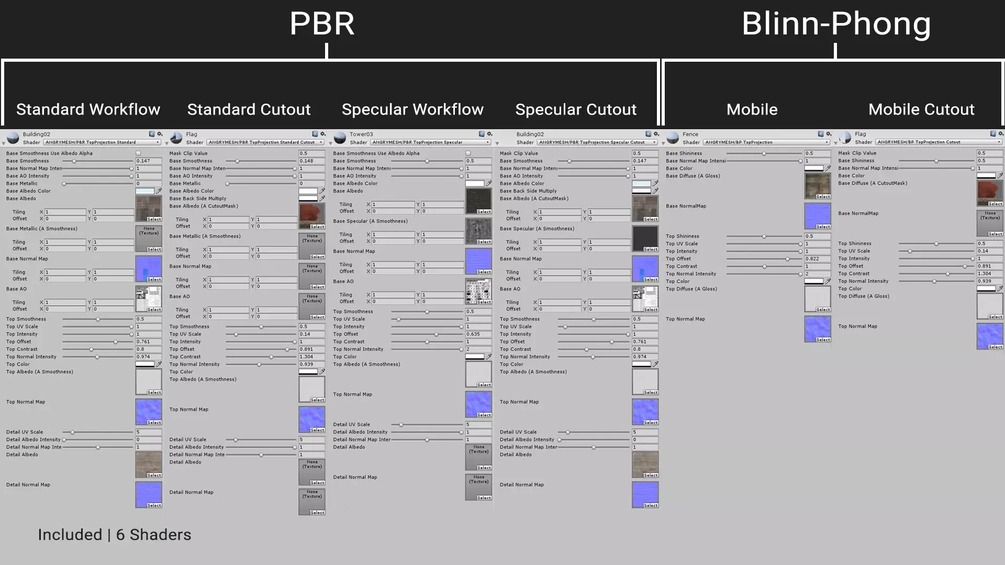Pick Top Color eyedropper in Mobile Cutout panel
The height and width of the screenshot is (565, 1005).
(x=1001, y=289)
